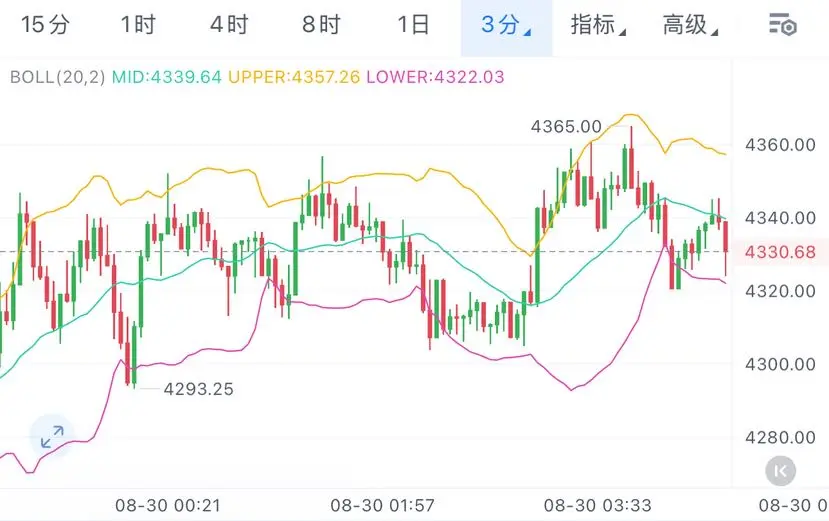829x521 pixels.
Task: Select the 4360.00 price axis label
Action: tap(780, 144)
